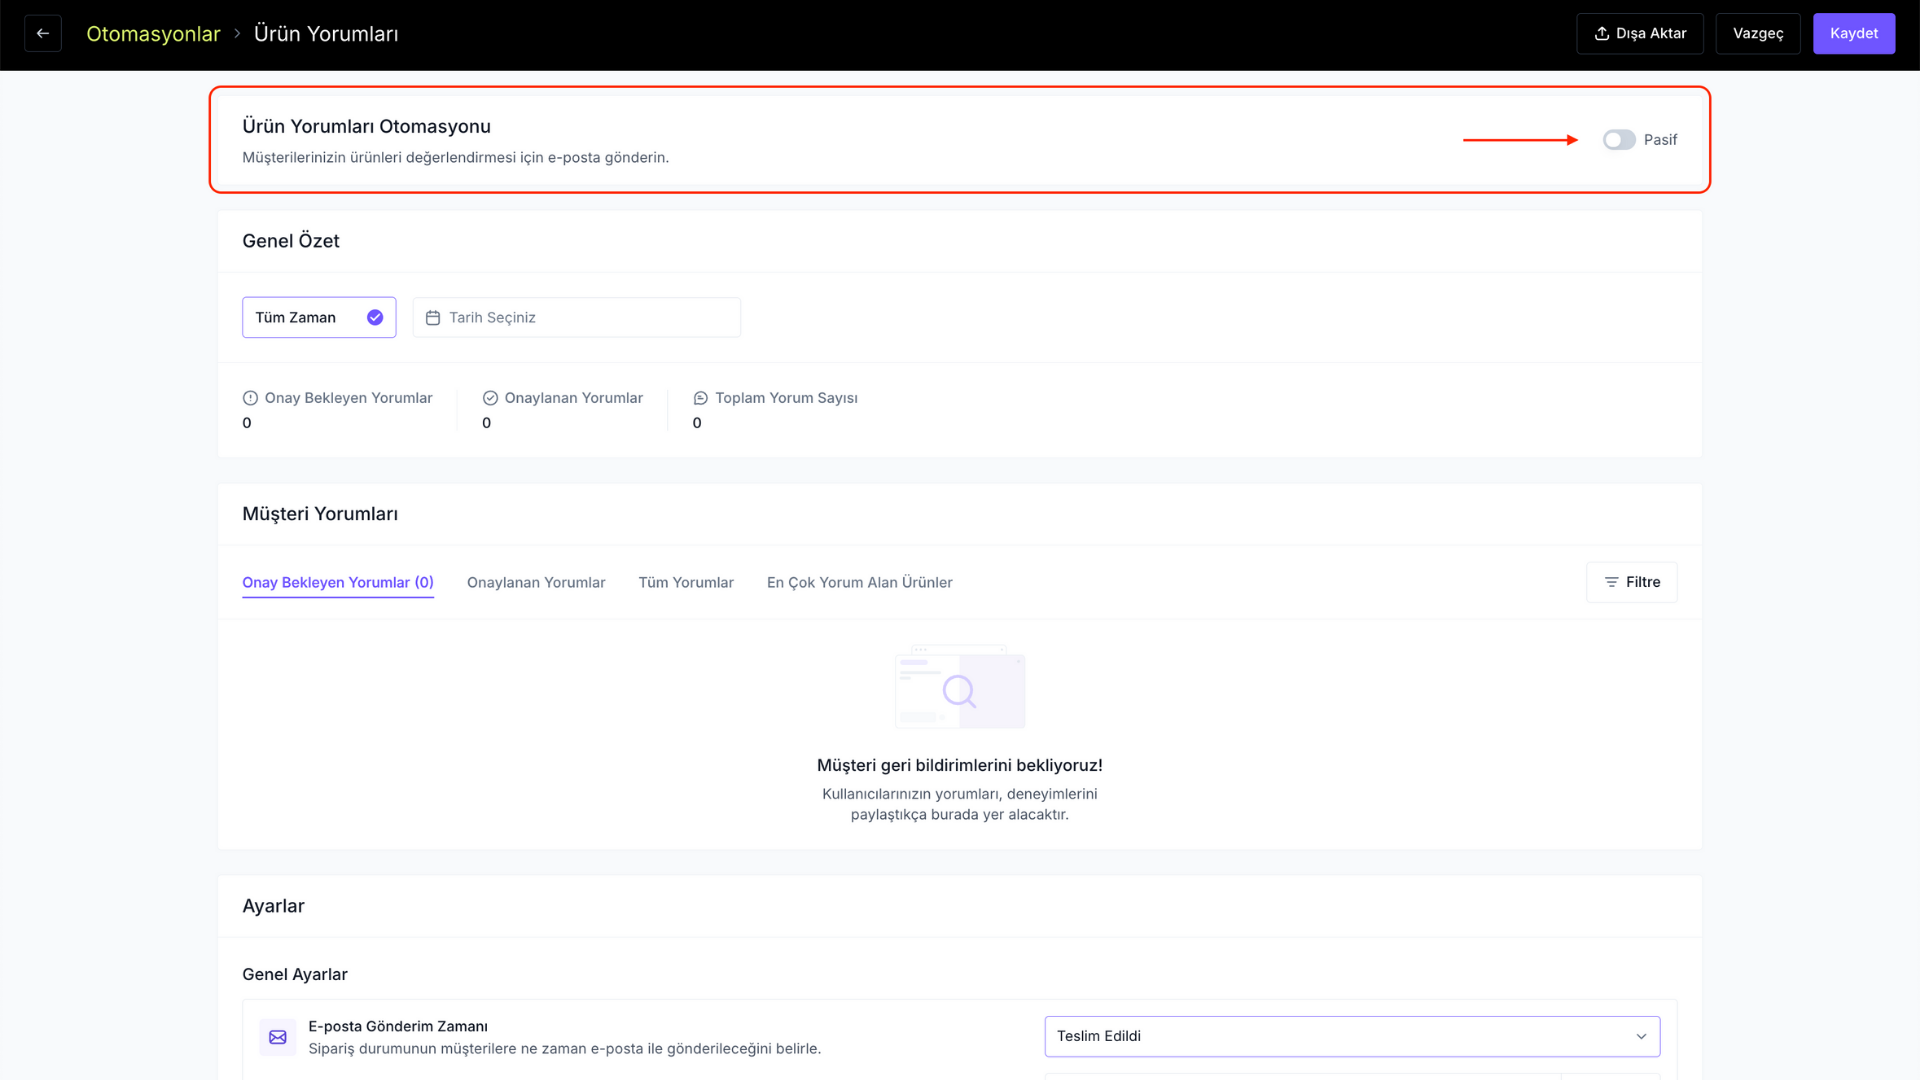Click the calendar icon in the date field

(433, 318)
